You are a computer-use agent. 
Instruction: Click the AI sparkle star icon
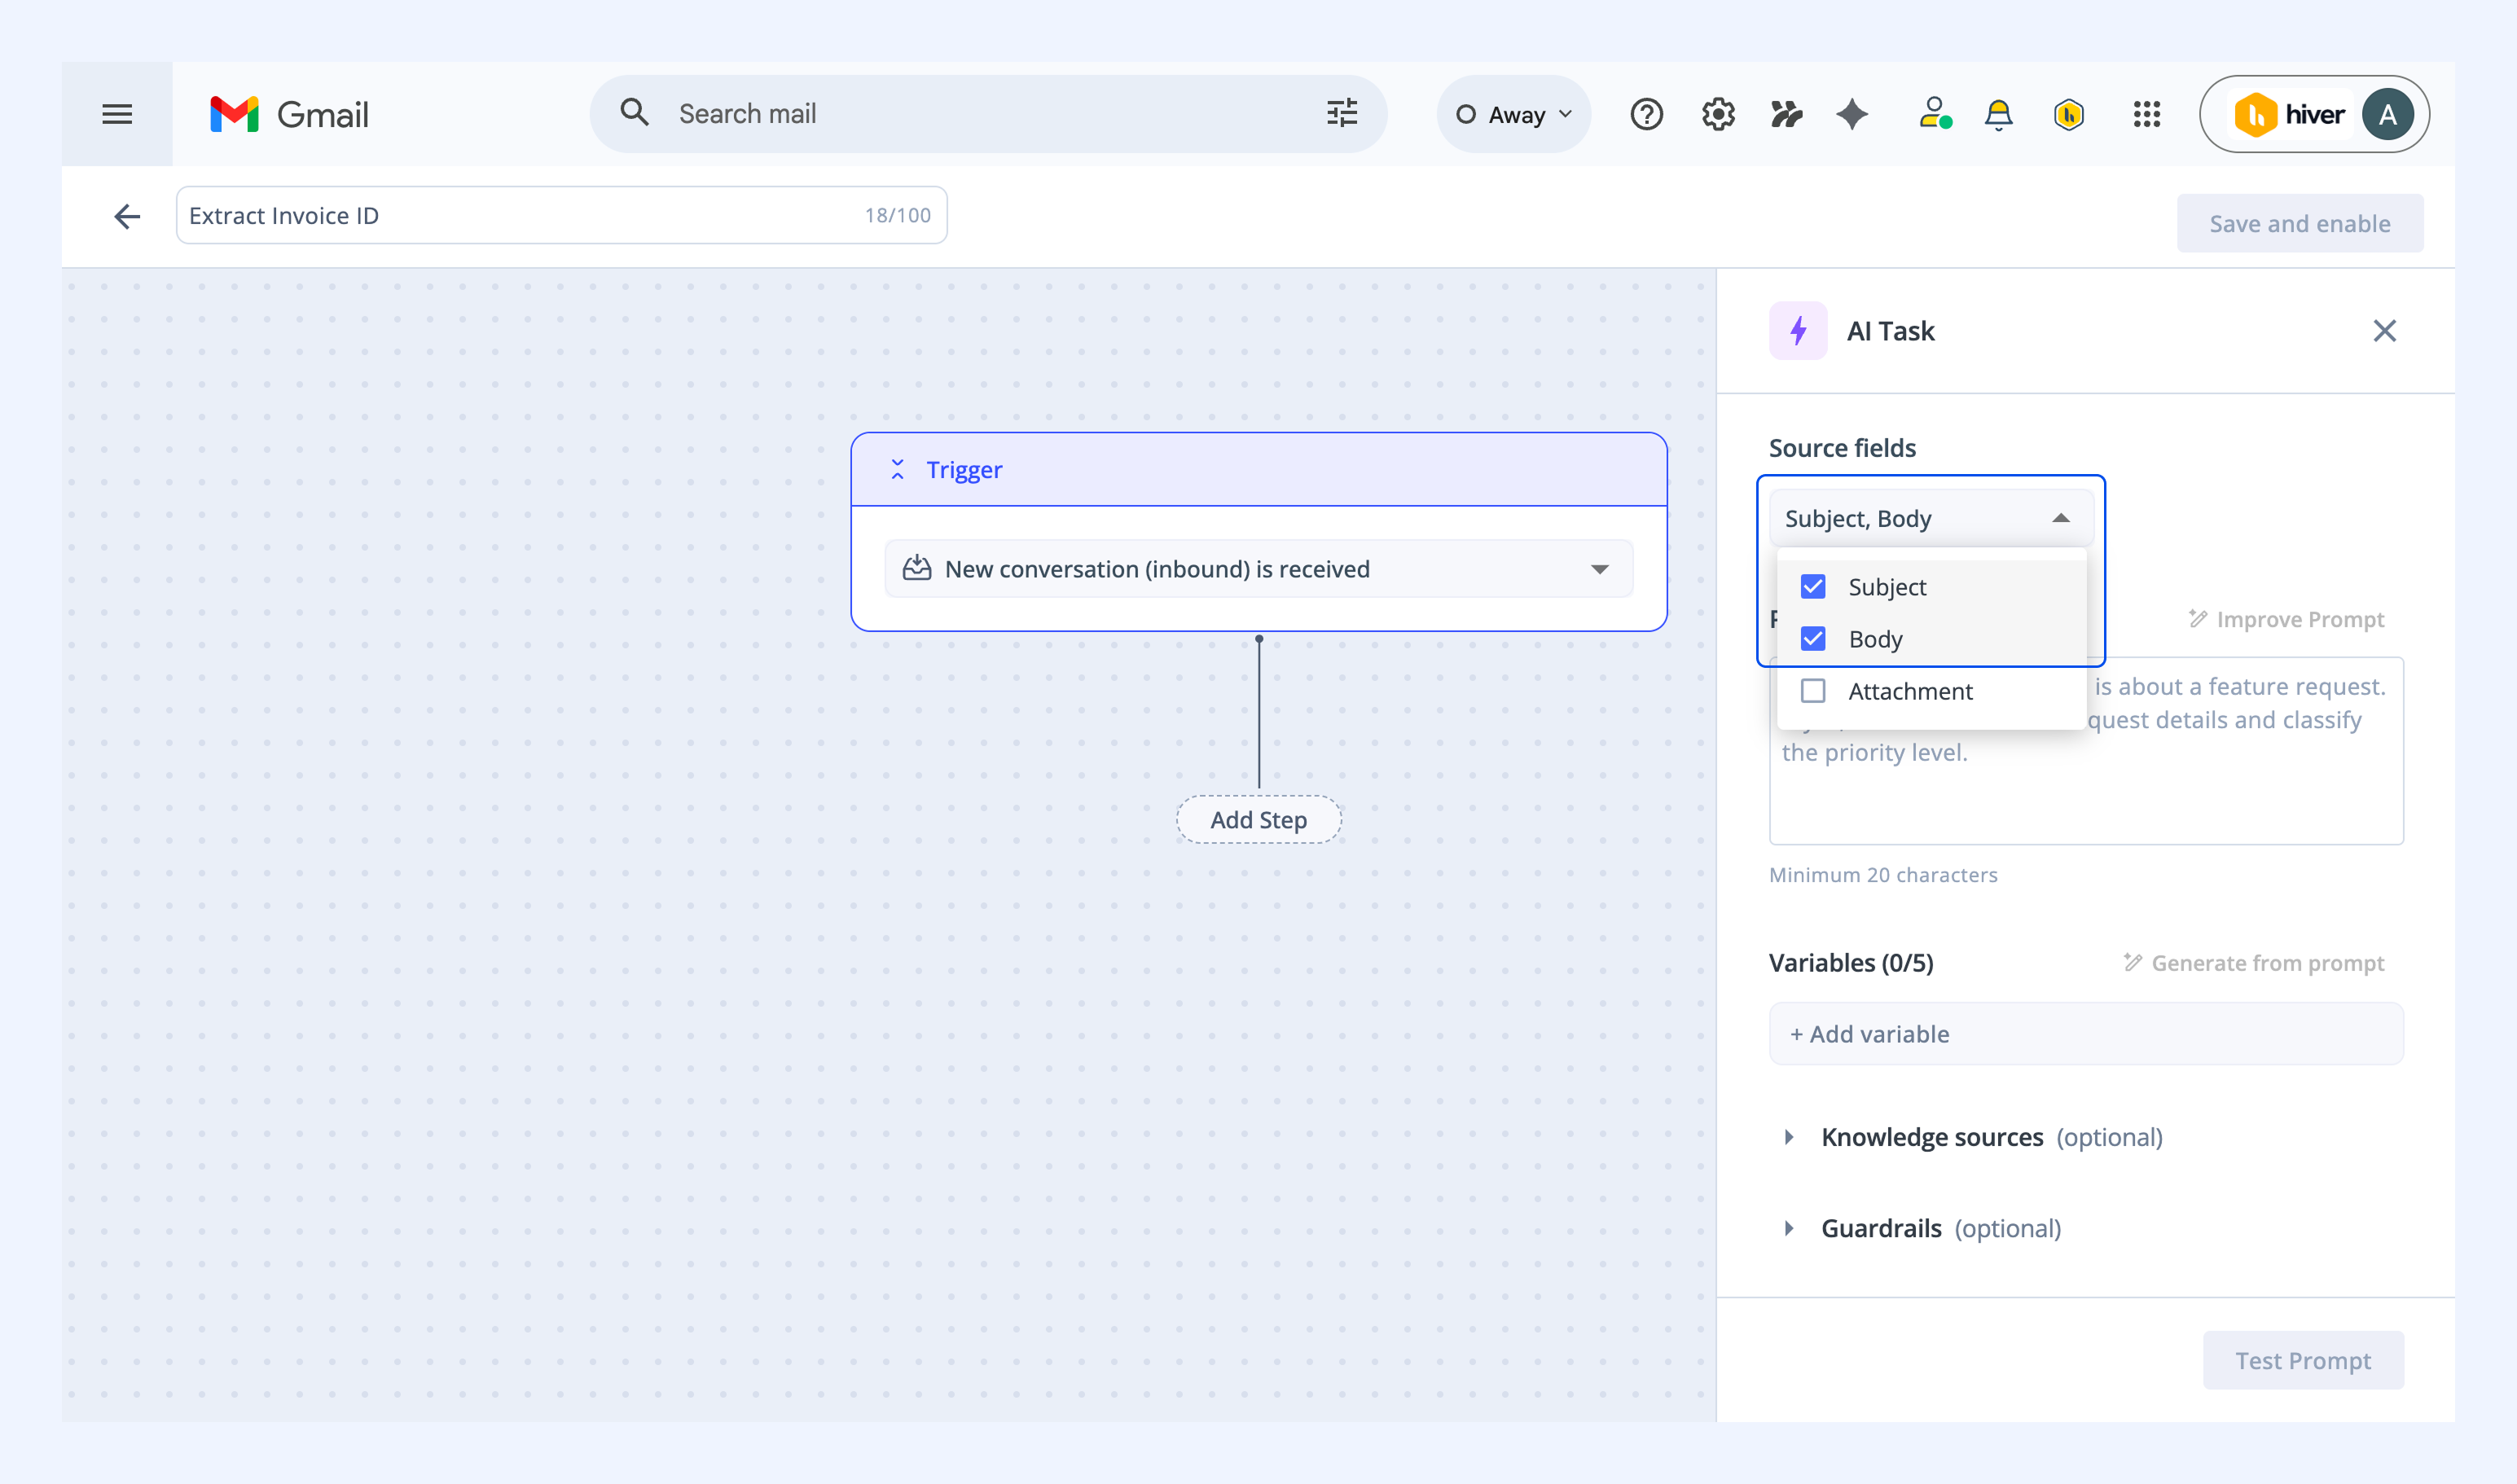[1852, 114]
